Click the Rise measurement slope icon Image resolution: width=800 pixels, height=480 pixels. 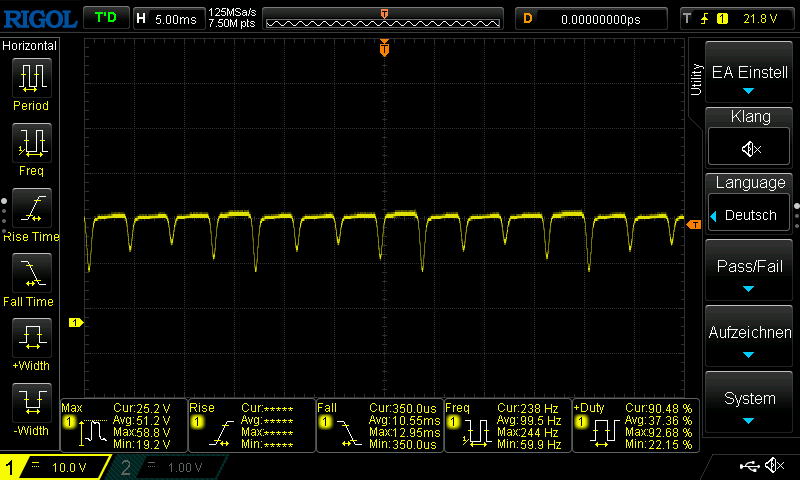(x=220, y=433)
